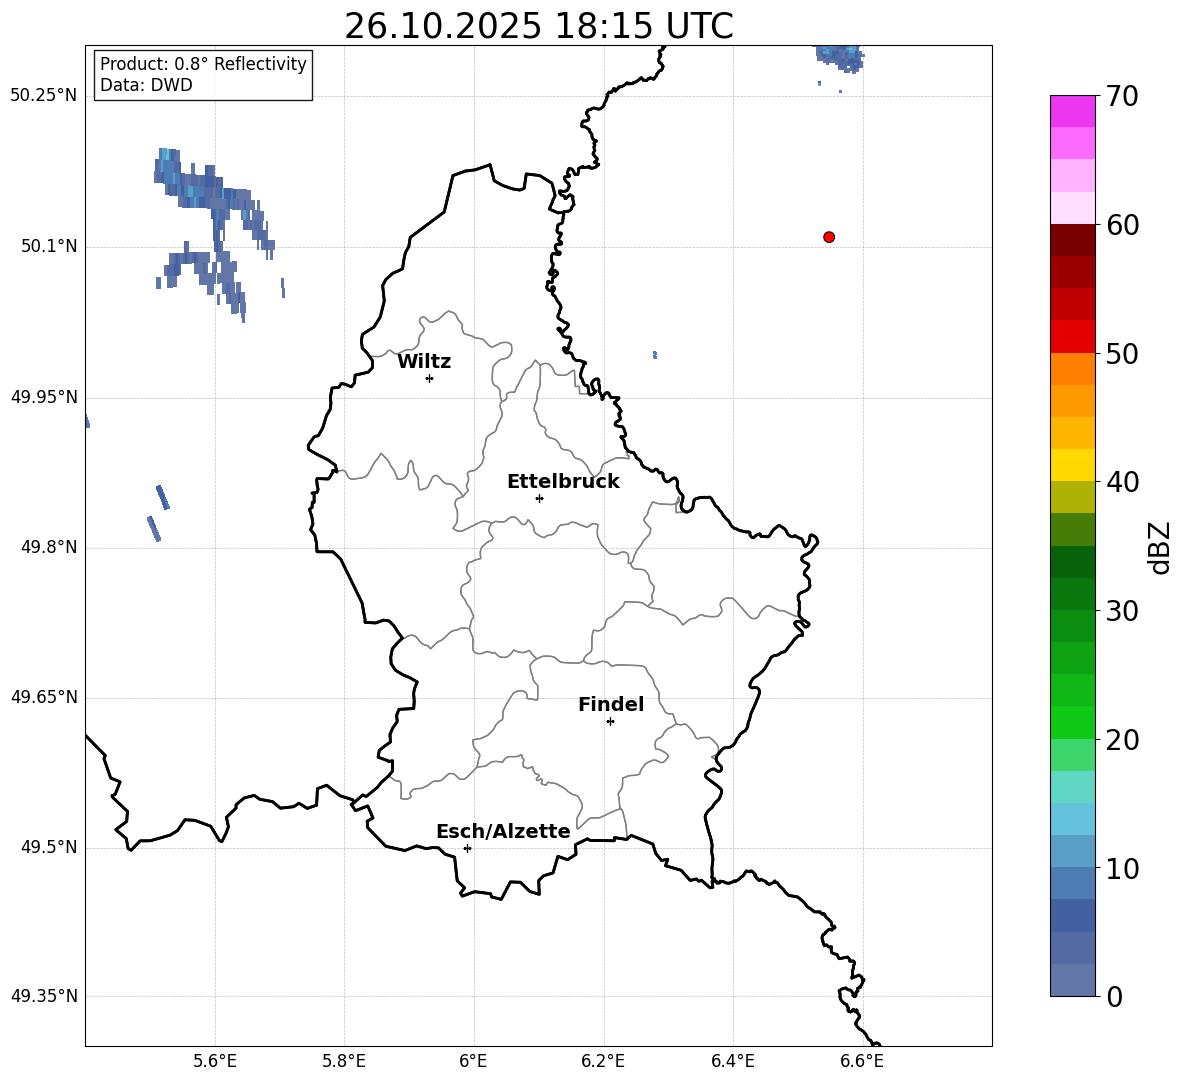Click the orange colorbar segment below 50
The height and width of the screenshot is (1081, 1184).
click(1073, 368)
